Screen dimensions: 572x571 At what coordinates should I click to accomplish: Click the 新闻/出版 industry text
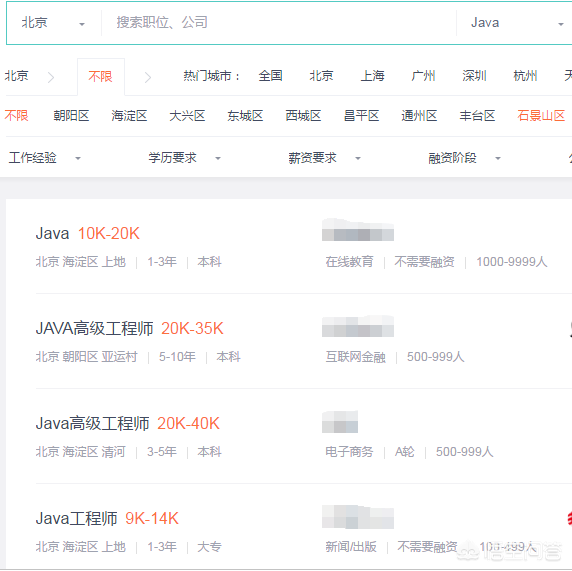pyautogui.click(x=351, y=547)
